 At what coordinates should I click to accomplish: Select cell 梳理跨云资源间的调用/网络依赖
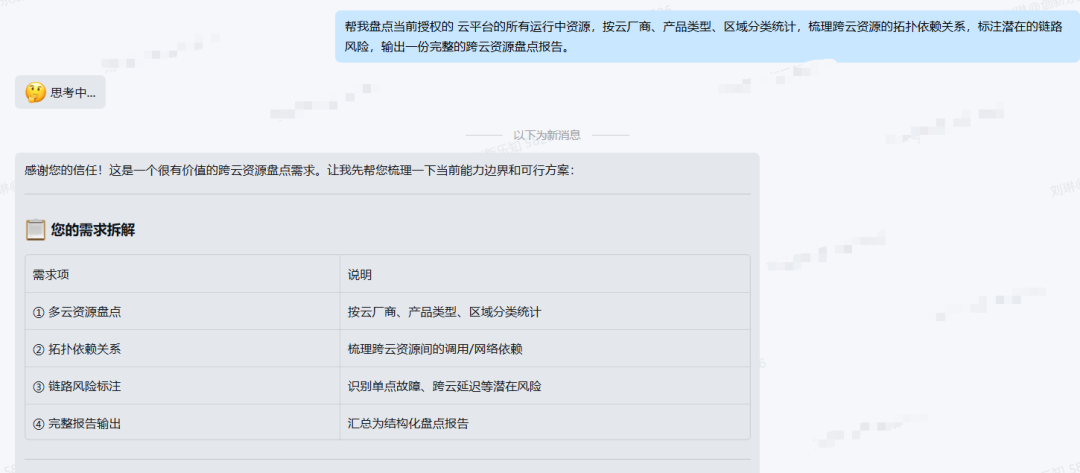[x=545, y=348]
